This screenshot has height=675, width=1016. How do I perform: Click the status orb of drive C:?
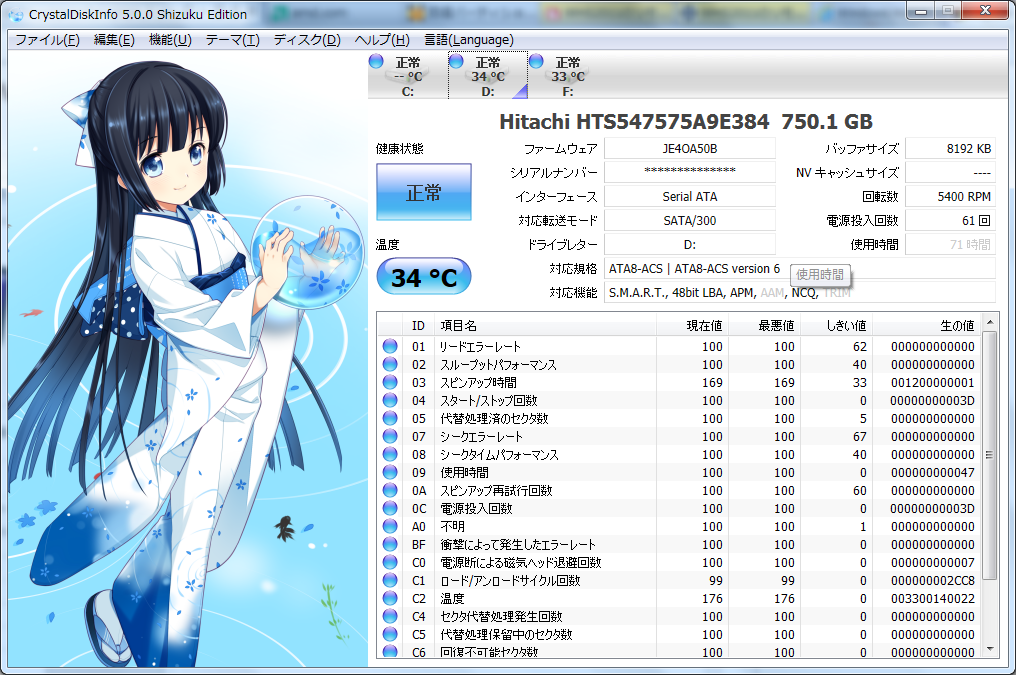(x=376, y=62)
